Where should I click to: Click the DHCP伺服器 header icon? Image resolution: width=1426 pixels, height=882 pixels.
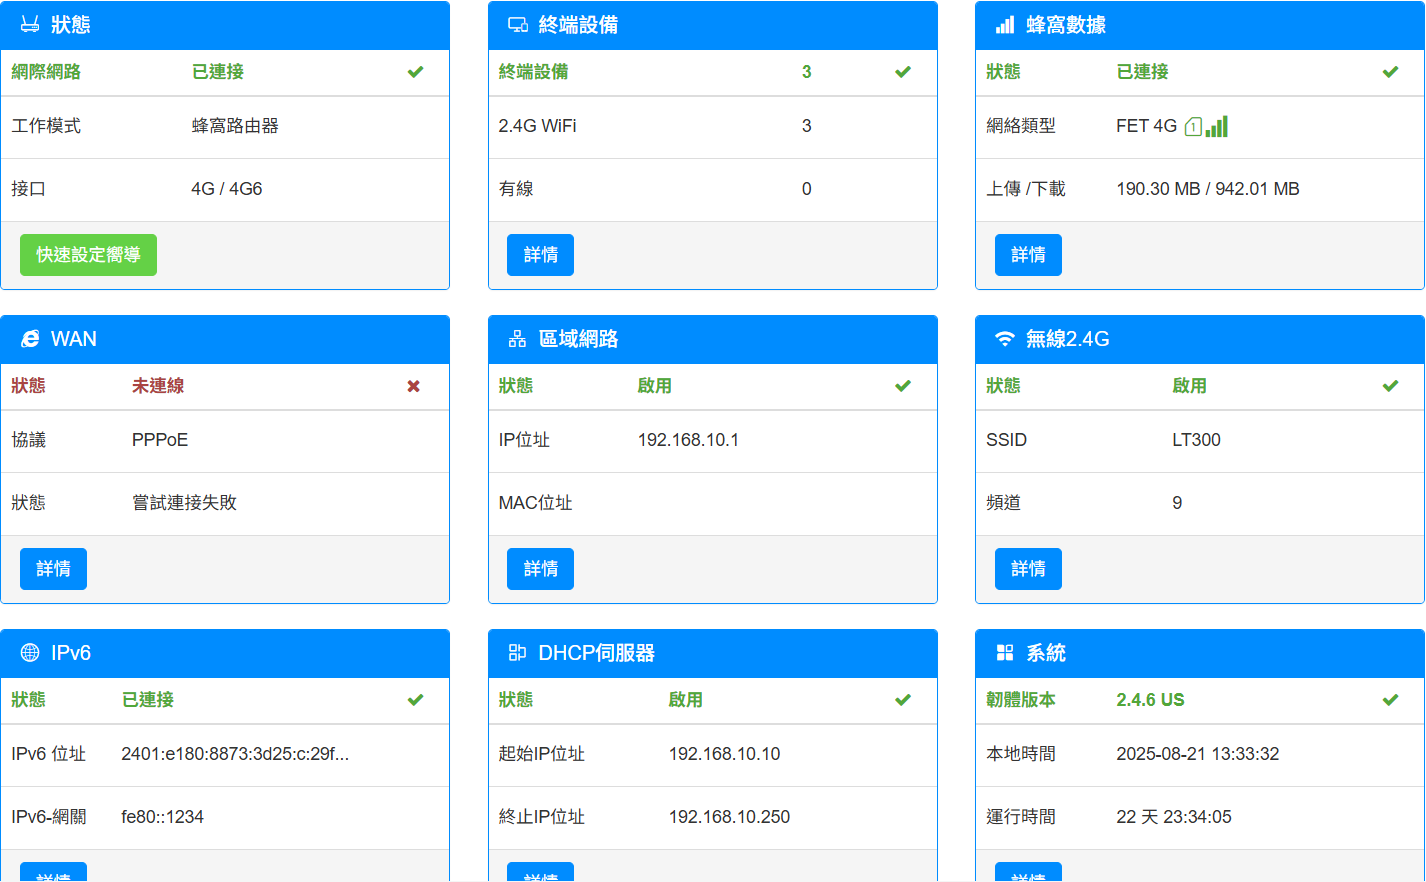tap(517, 653)
